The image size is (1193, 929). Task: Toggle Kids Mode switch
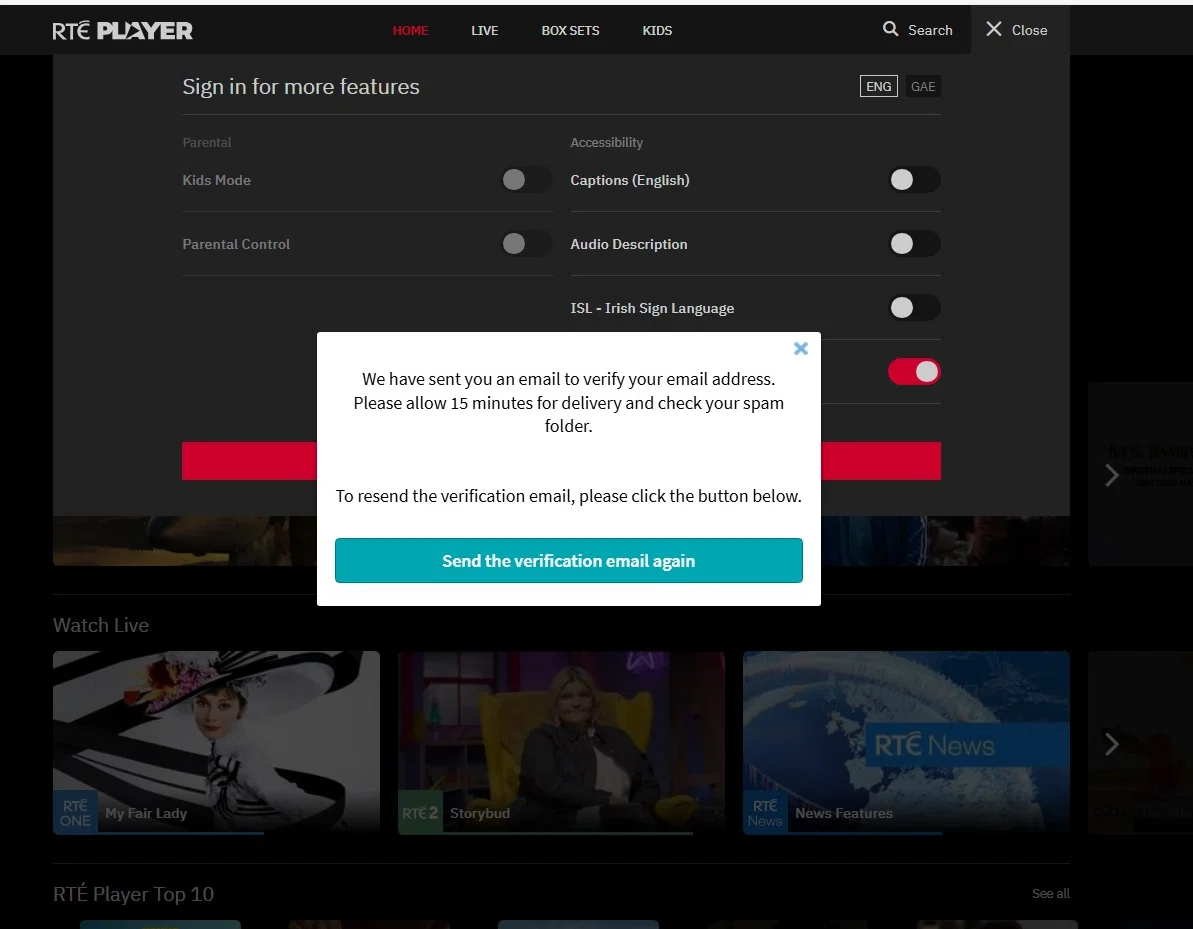tap(527, 180)
